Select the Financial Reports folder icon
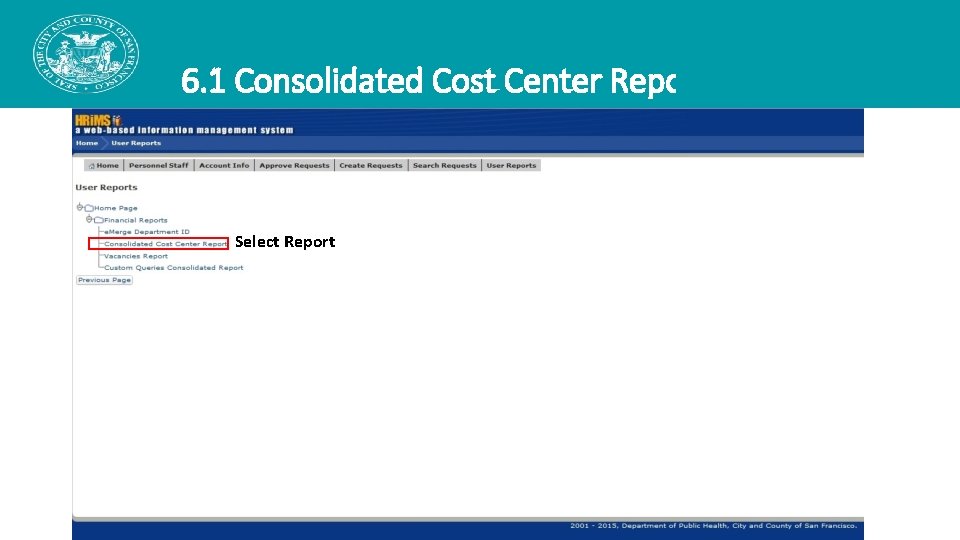 pyautogui.click(x=99, y=220)
